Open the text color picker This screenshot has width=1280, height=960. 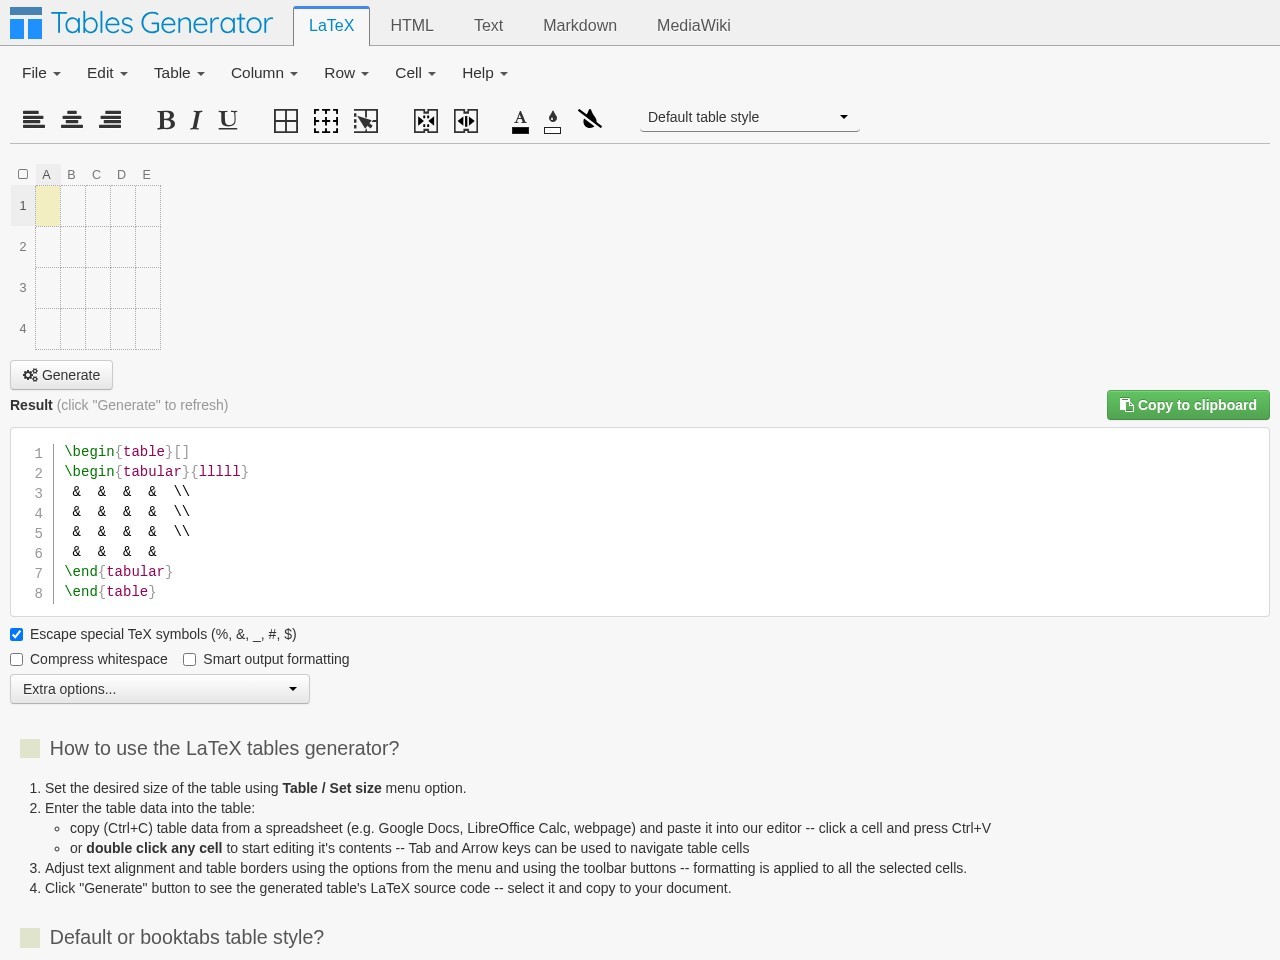click(x=520, y=121)
